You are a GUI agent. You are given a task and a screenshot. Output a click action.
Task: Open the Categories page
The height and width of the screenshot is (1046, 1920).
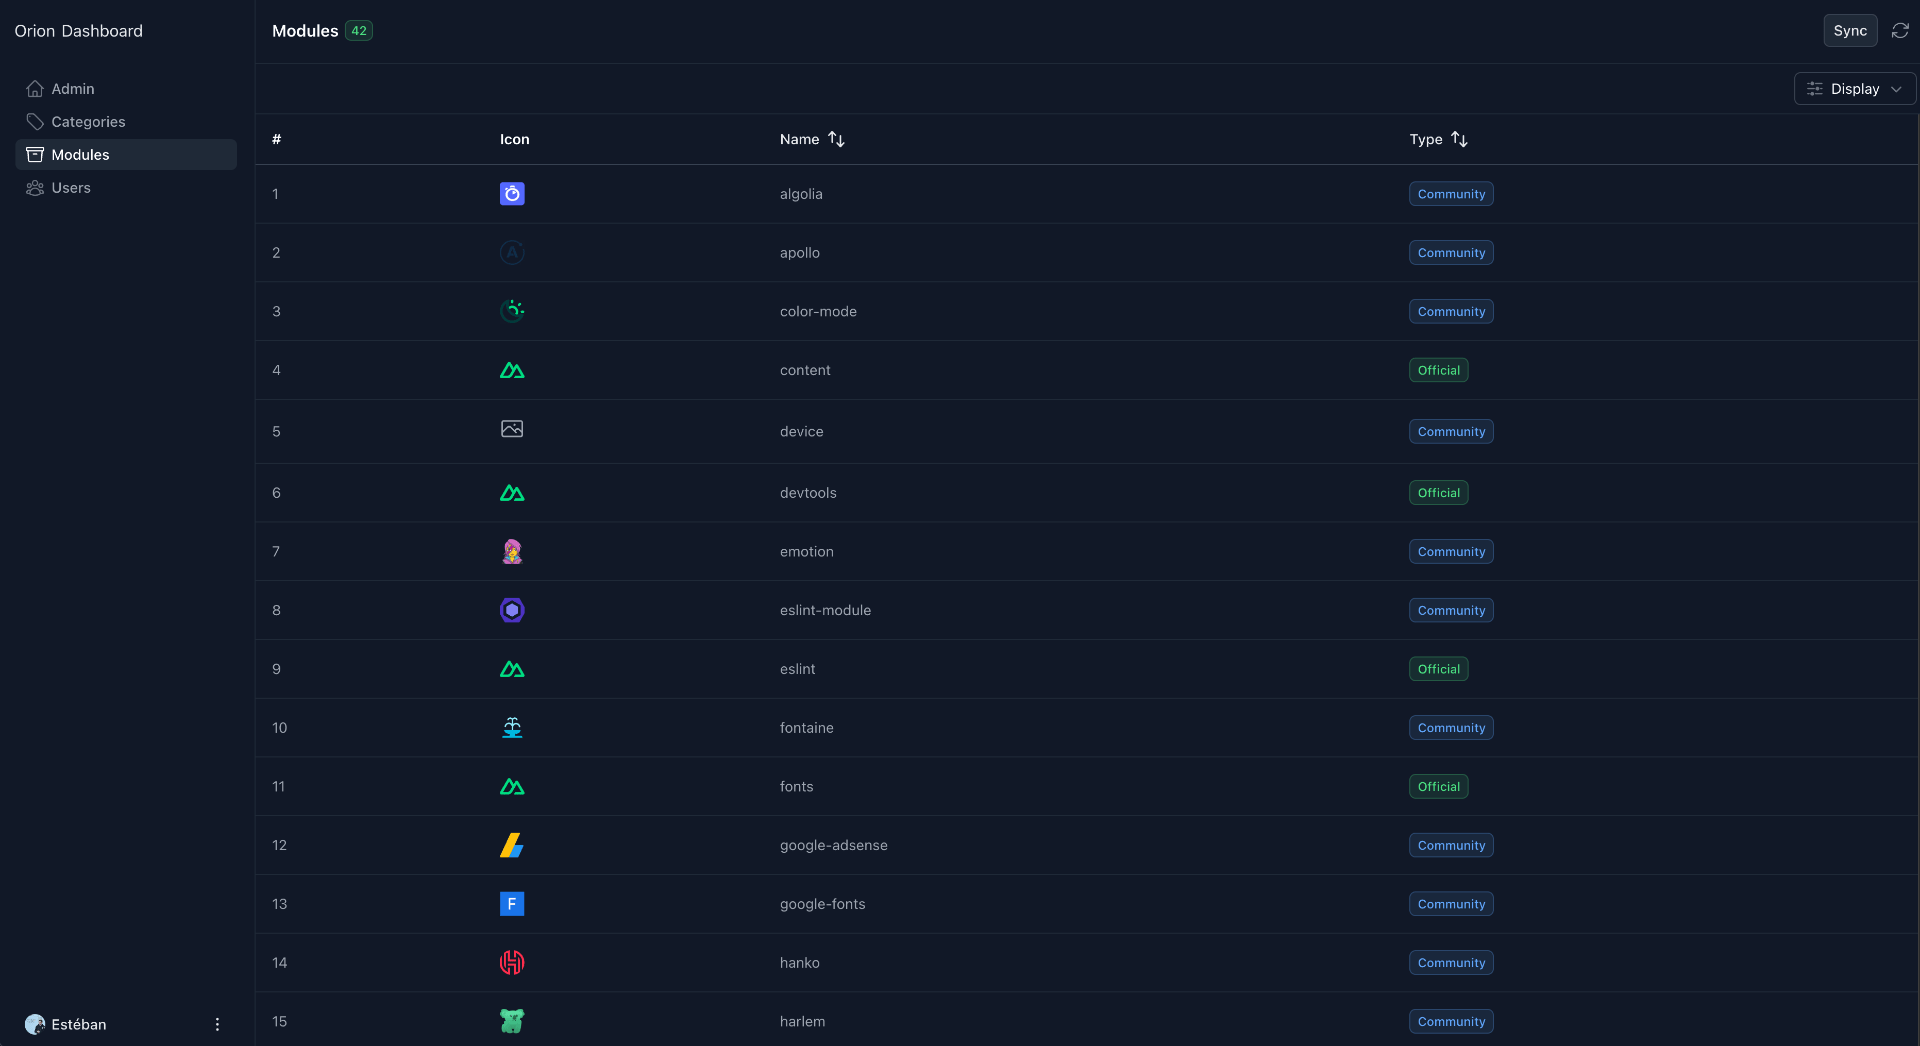[89, 121]
